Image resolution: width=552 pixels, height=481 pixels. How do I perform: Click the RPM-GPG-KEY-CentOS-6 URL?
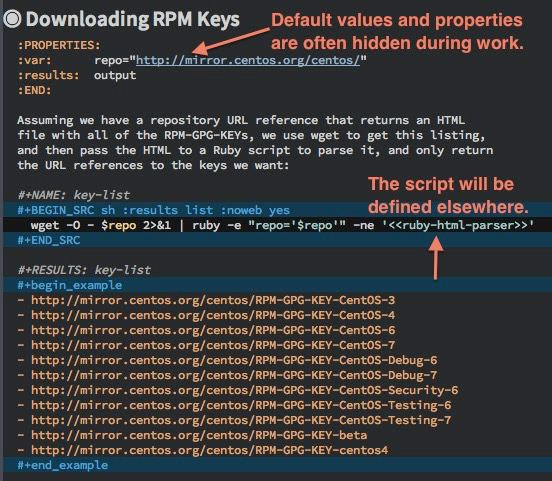point(213,330)
